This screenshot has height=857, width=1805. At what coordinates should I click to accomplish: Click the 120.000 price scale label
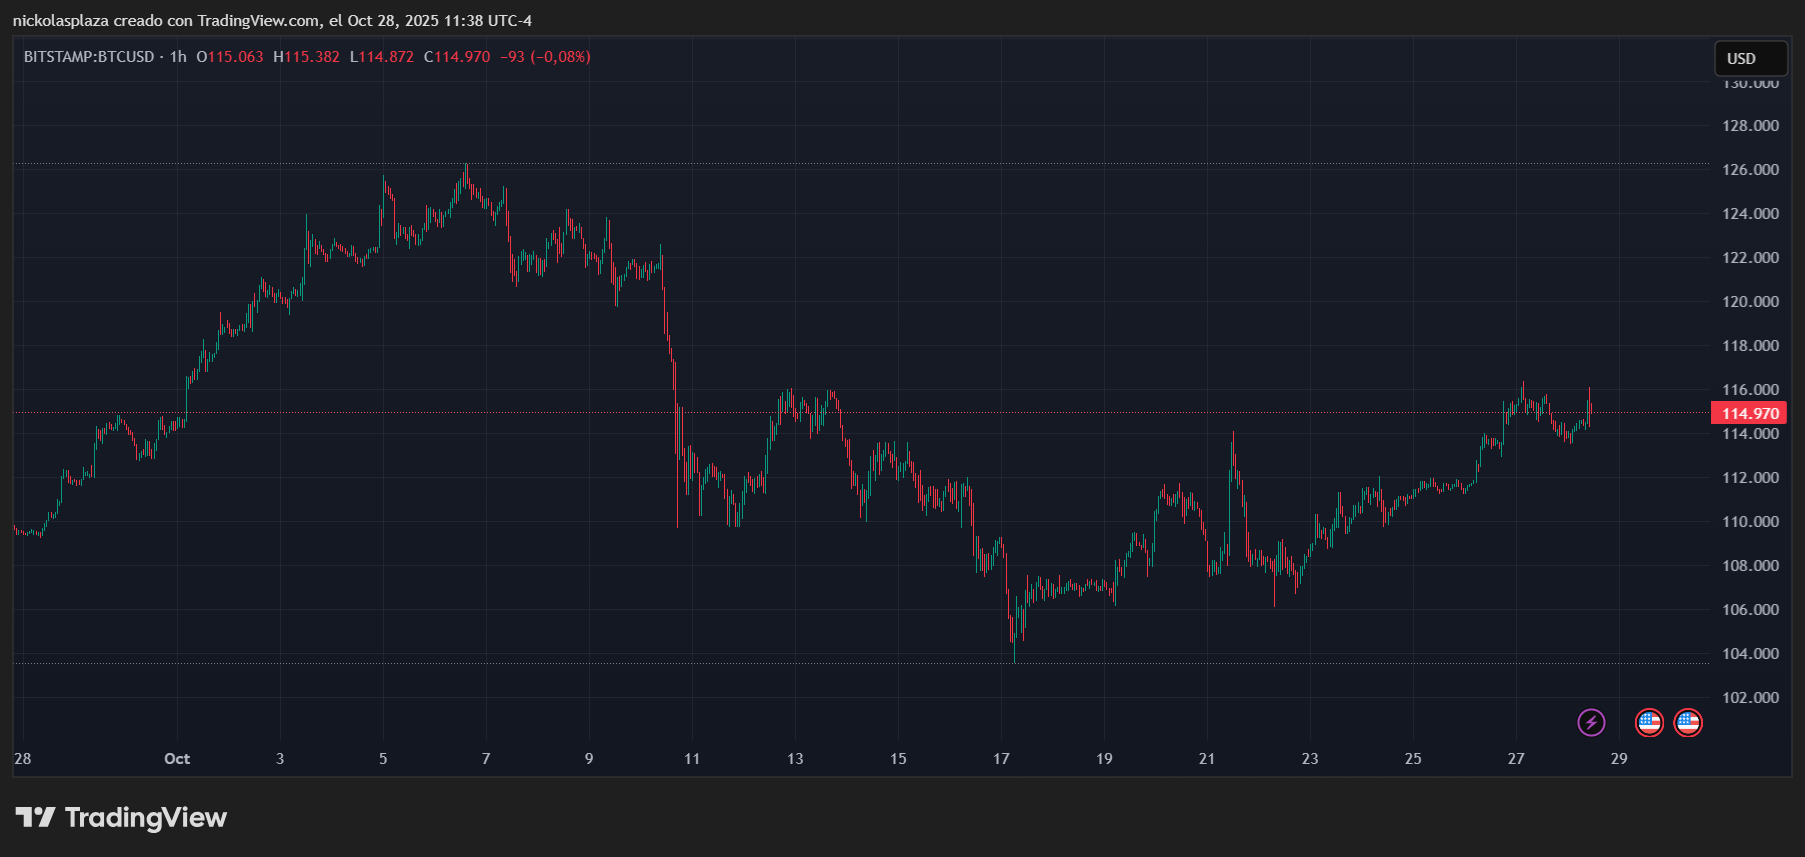click(1750, 302)
